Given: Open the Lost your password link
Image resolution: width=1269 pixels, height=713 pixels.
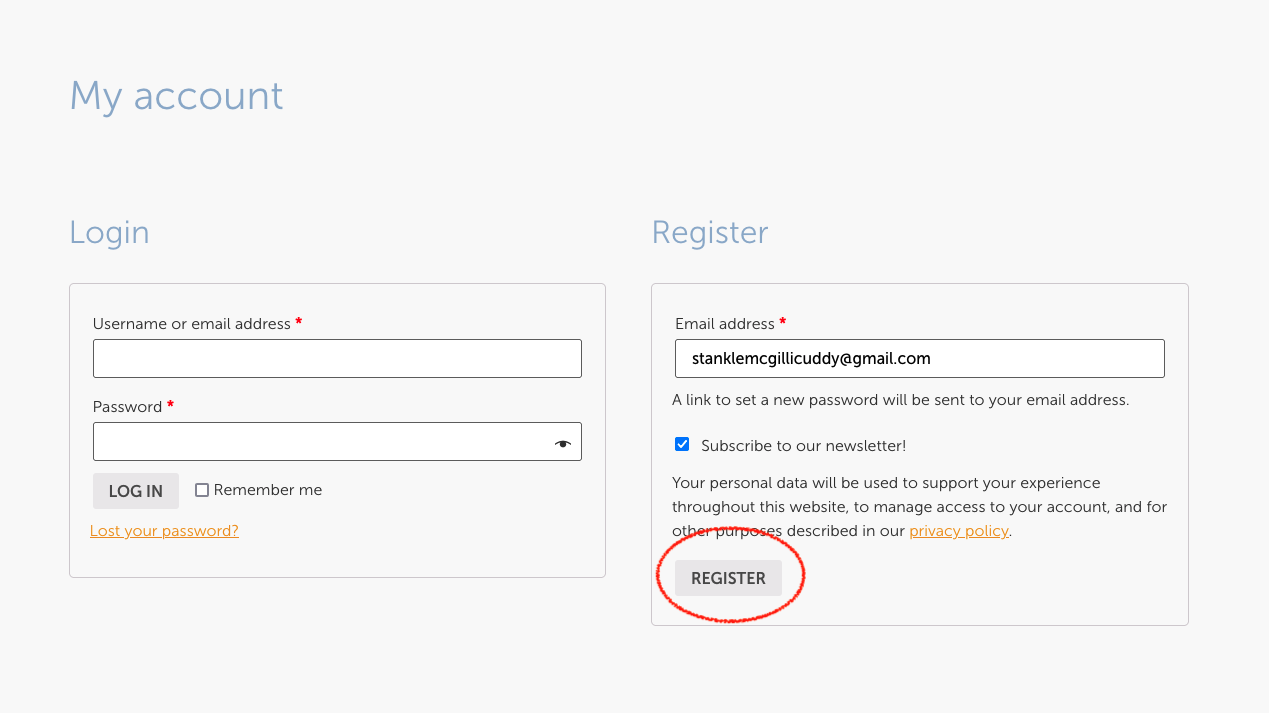Looking at the screenshot, I should coord(164,531).
